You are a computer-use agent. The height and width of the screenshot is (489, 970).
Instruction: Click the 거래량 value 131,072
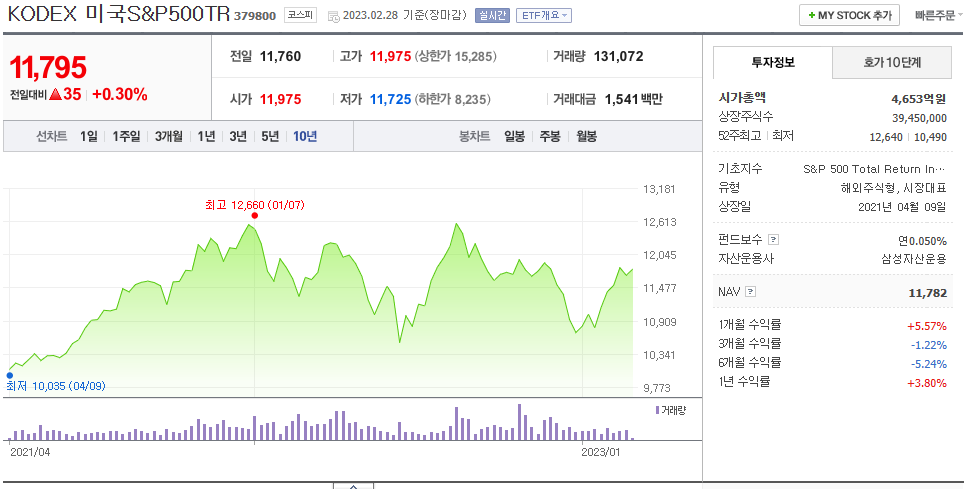[619, 56]
